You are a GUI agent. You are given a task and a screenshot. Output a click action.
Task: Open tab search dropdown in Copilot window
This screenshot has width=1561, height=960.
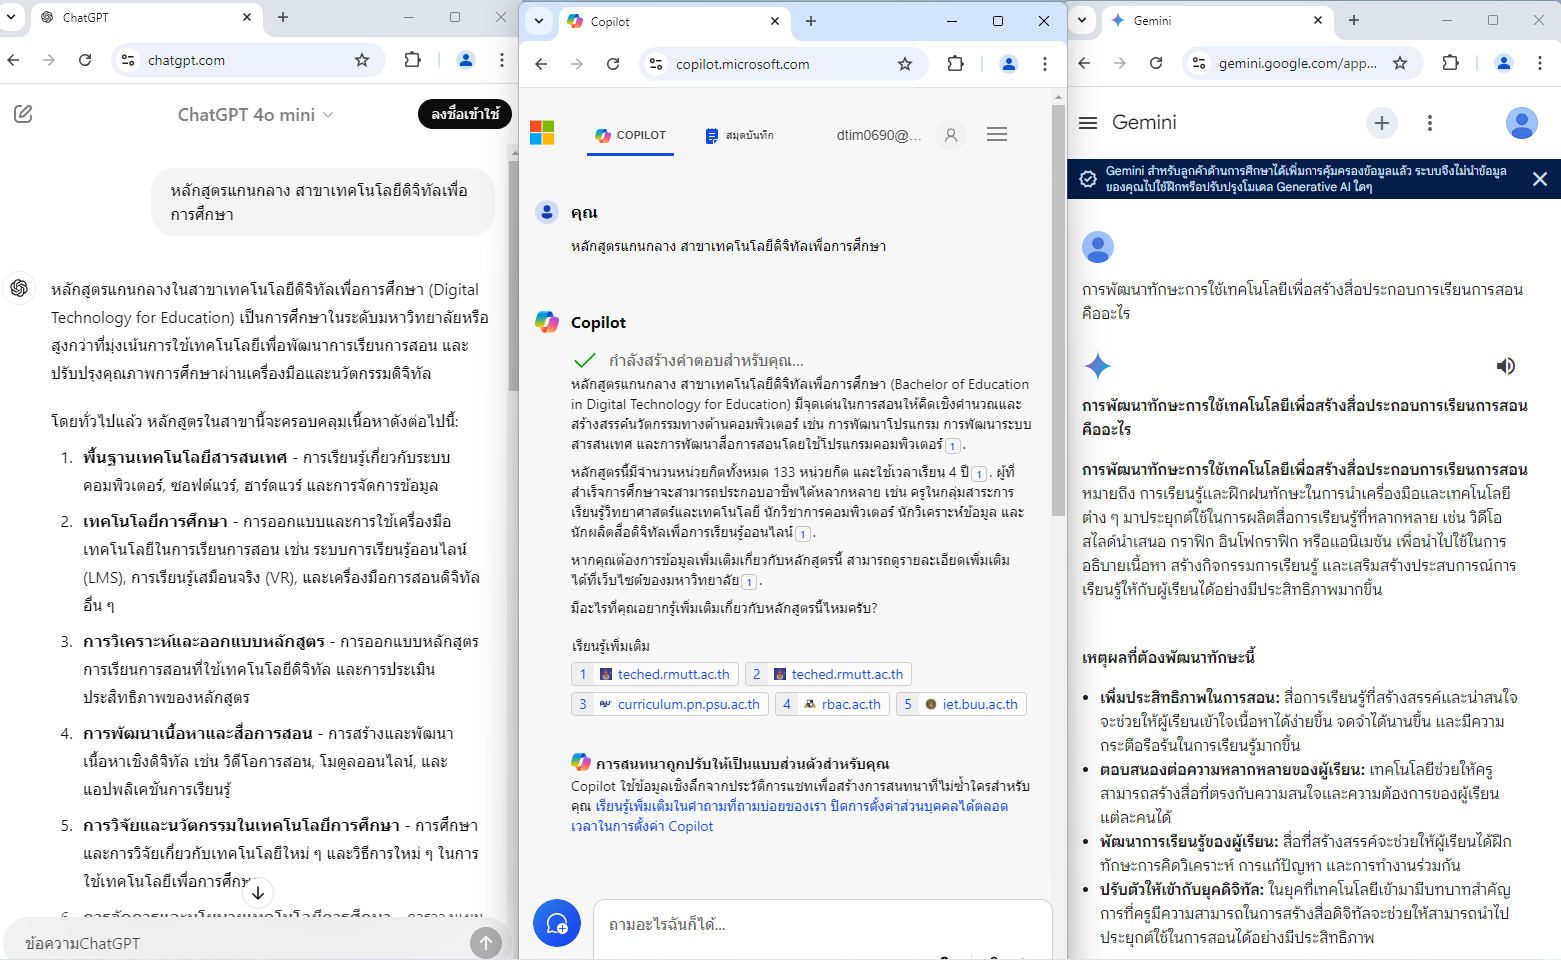click(539, 21)
